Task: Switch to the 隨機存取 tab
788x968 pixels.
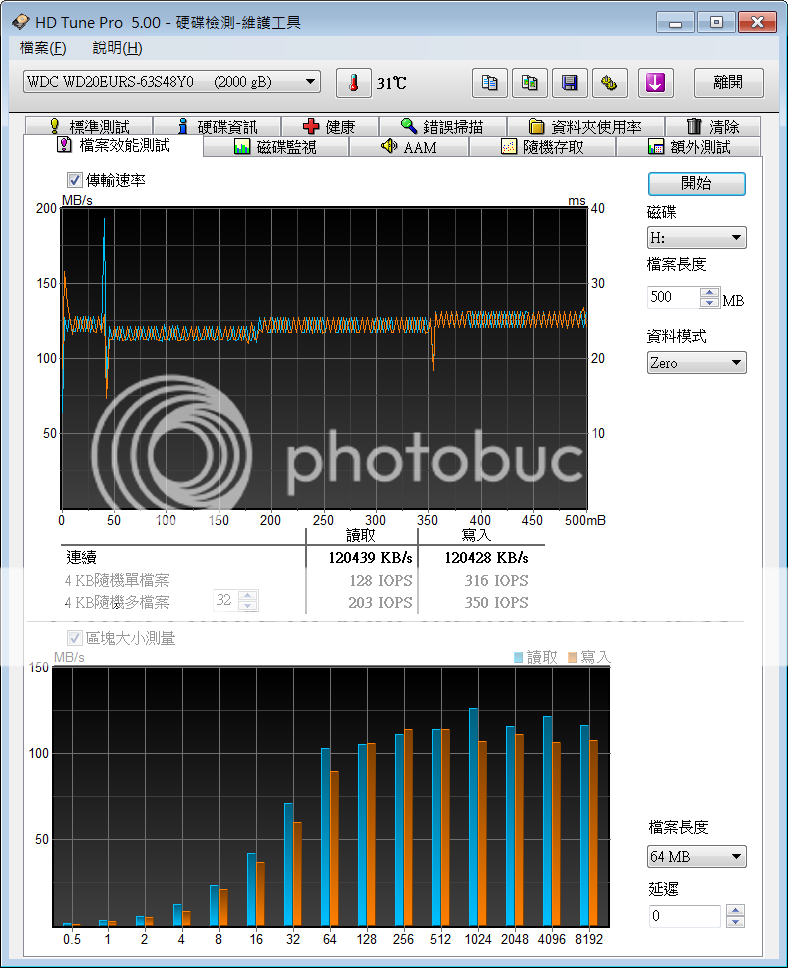Action: (542, 148)
